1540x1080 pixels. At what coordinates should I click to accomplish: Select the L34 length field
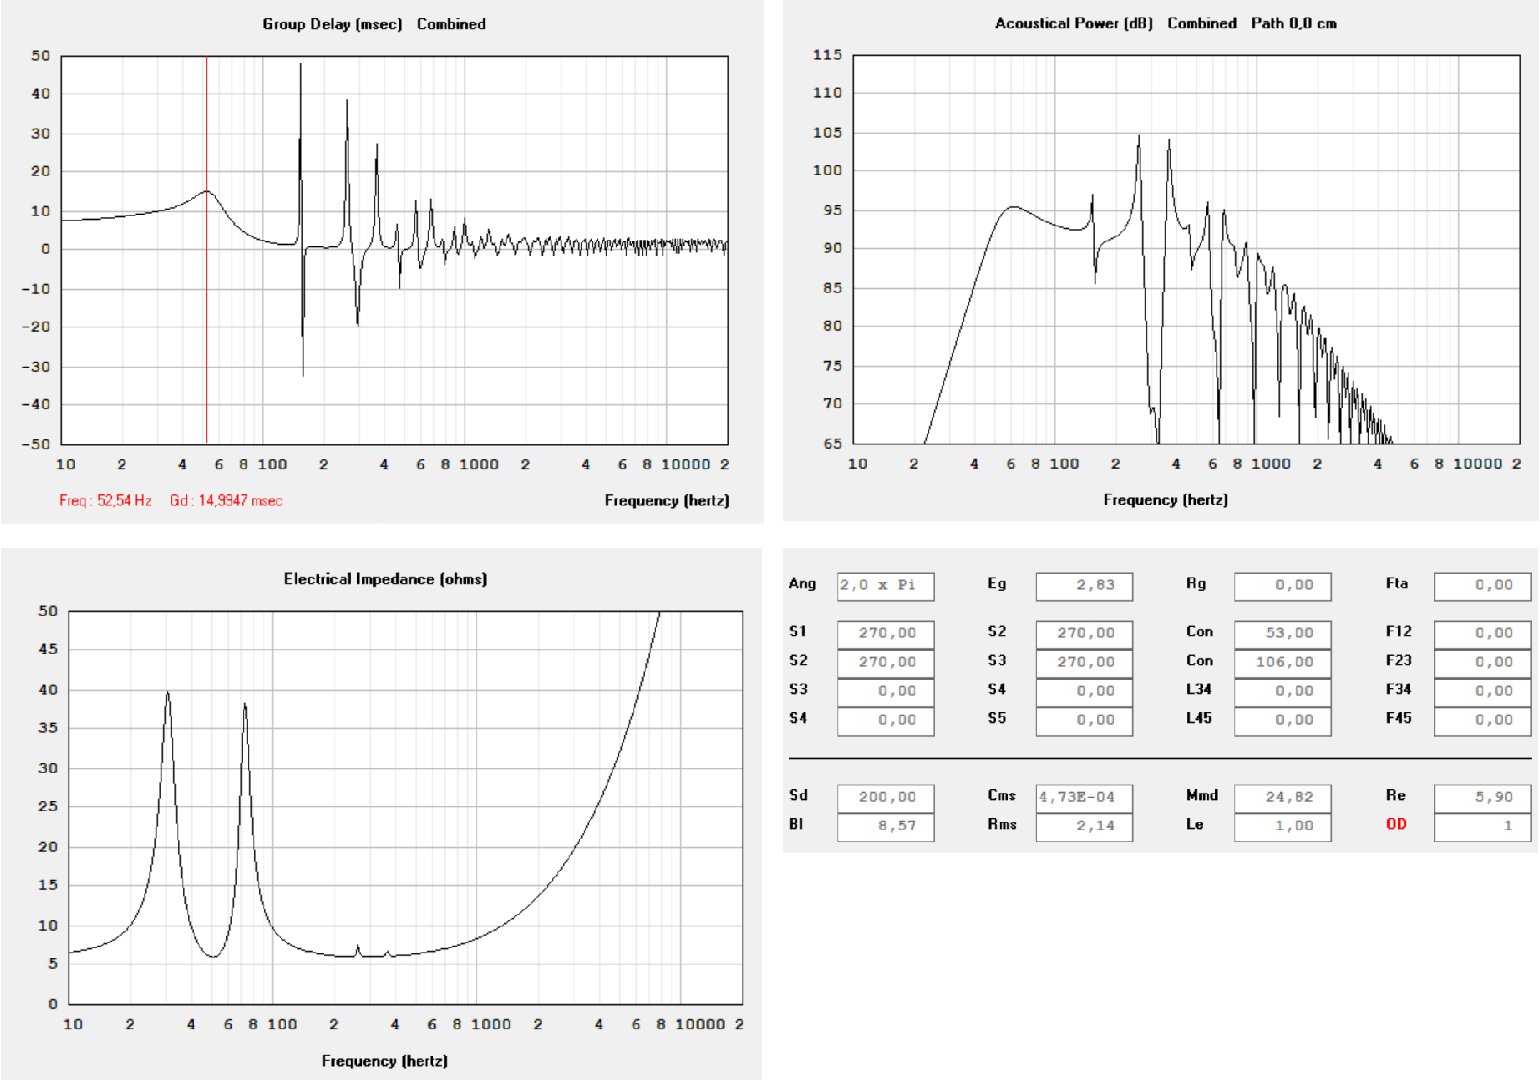click(x=1282, y=692)
